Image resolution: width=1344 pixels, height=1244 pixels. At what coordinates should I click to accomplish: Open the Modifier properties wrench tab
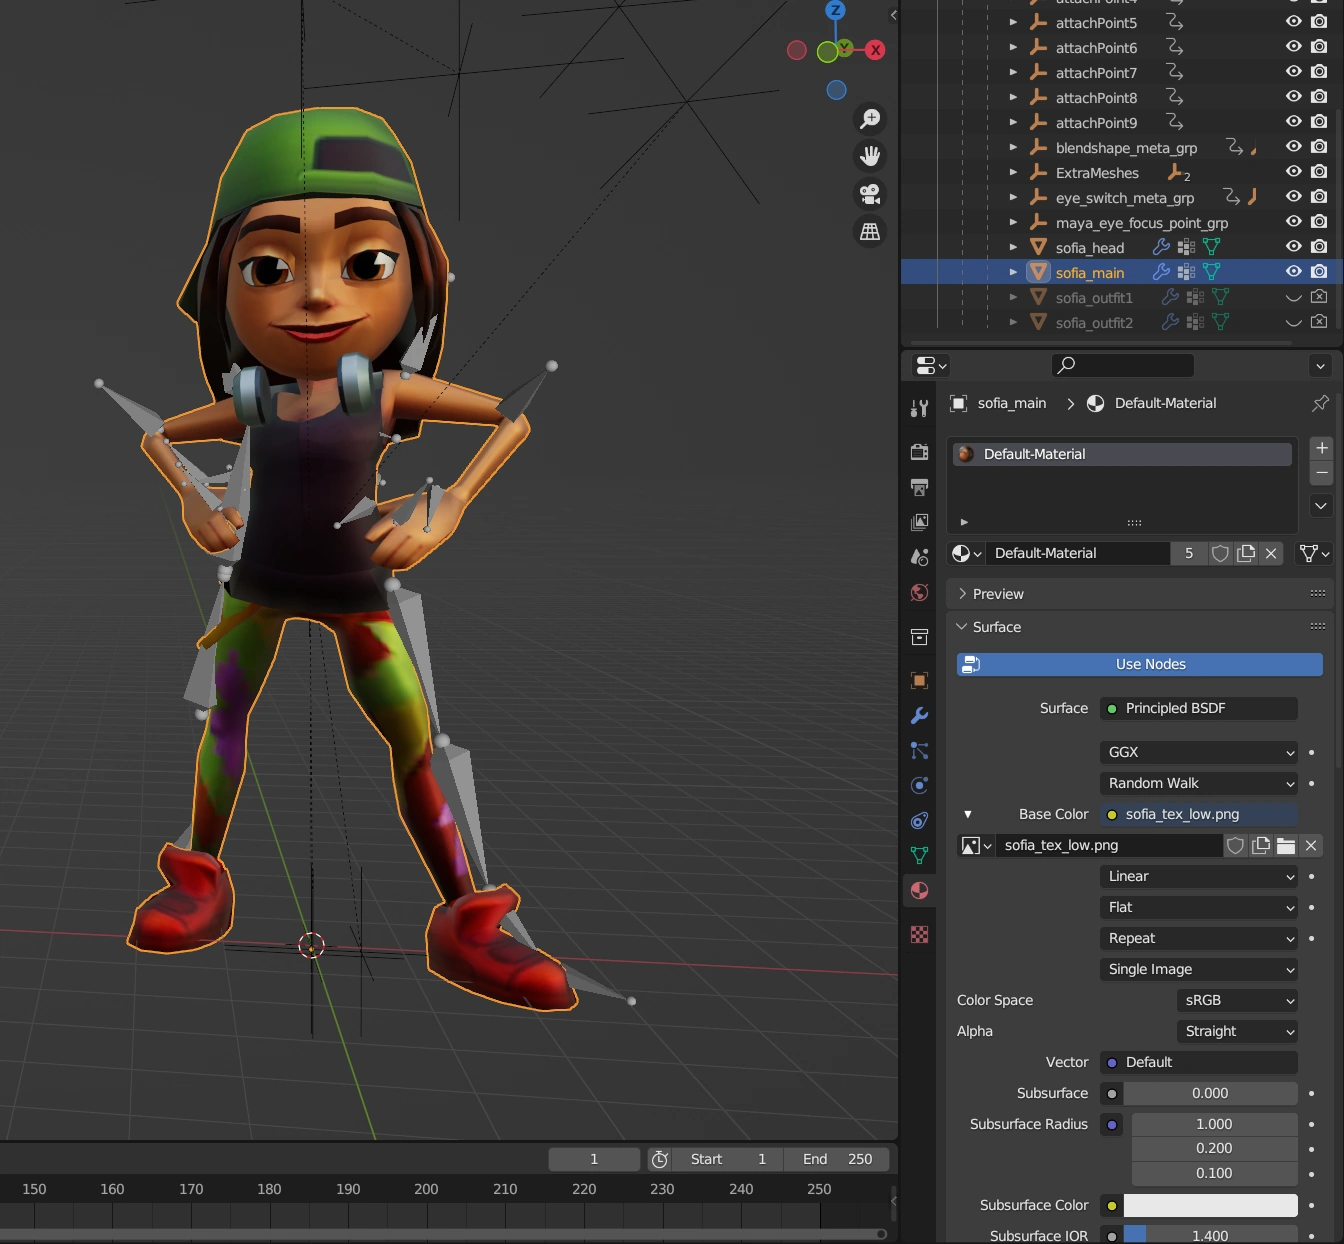[919, 716]
